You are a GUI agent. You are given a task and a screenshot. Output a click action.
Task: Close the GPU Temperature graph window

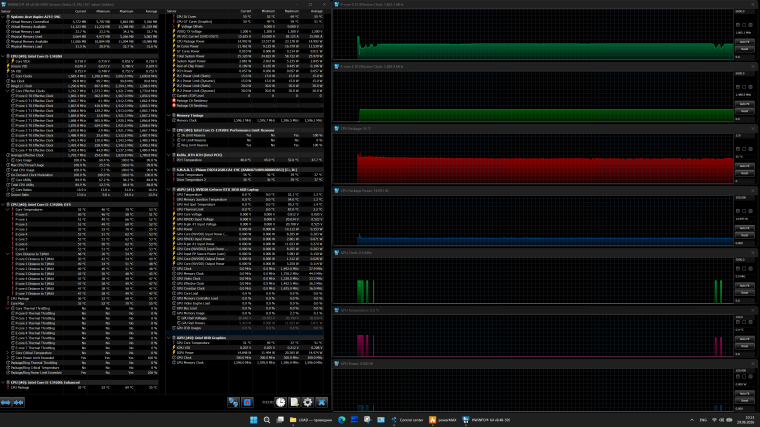[753, 310]
